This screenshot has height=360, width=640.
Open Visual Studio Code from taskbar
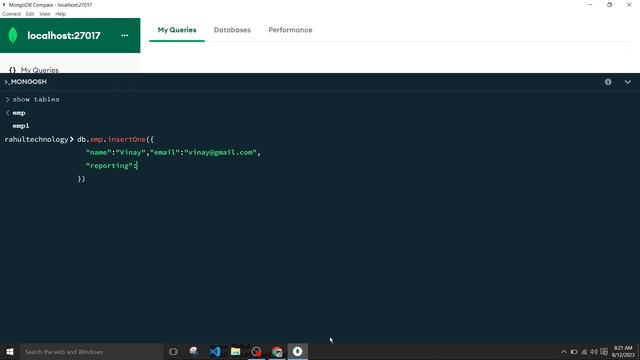[215, 351]
